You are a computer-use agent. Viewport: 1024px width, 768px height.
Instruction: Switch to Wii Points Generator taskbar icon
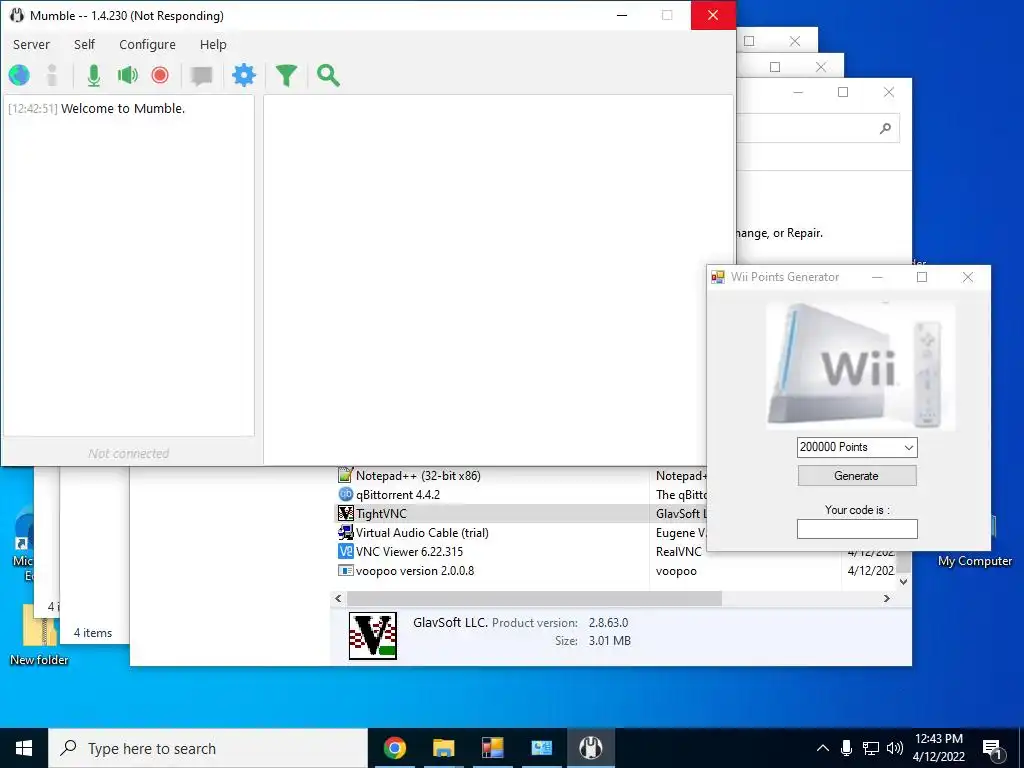[x=493, y=748]
